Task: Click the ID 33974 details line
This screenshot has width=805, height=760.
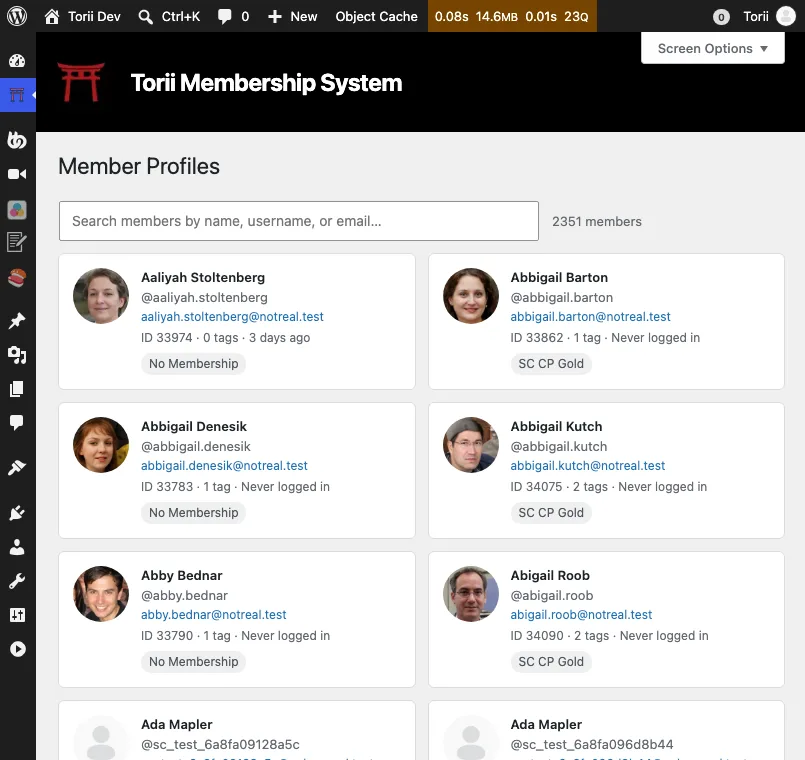Action: pos(225,337)
